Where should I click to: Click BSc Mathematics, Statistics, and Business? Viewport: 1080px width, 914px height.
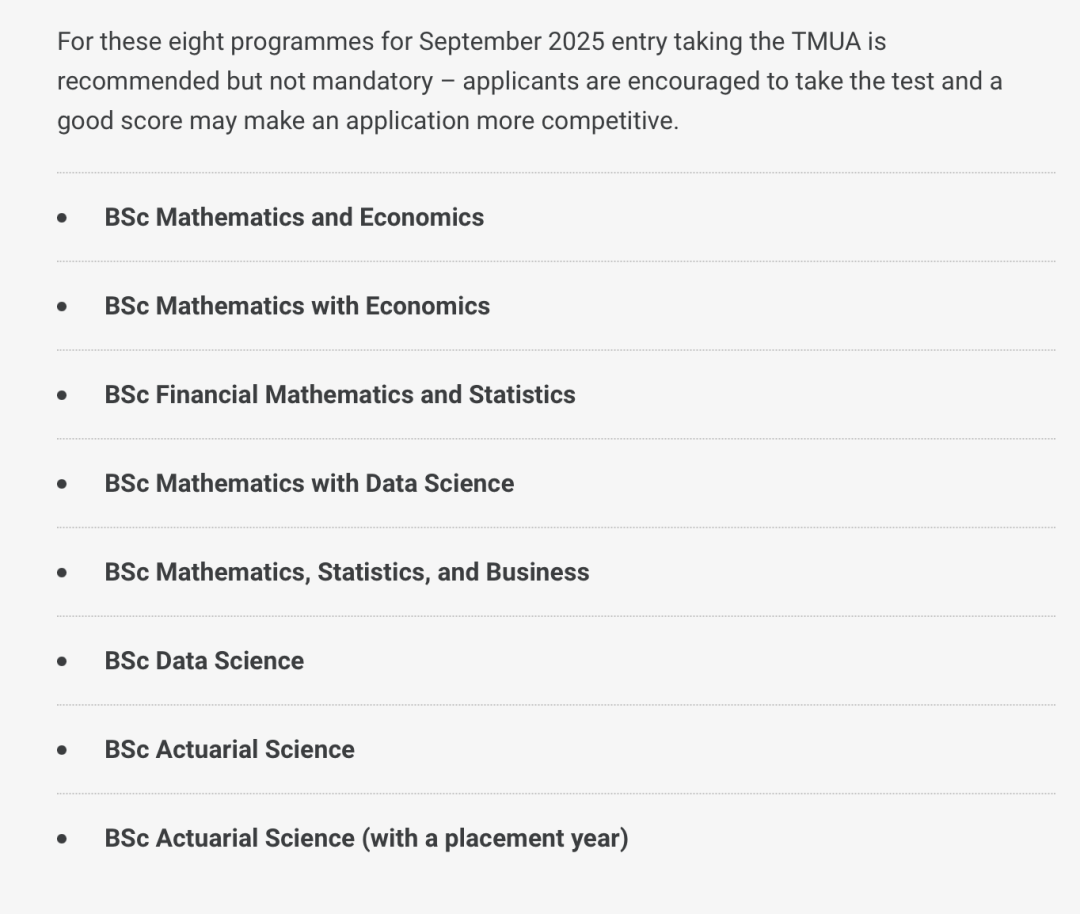pyautogui.click(x=347, y=572)
